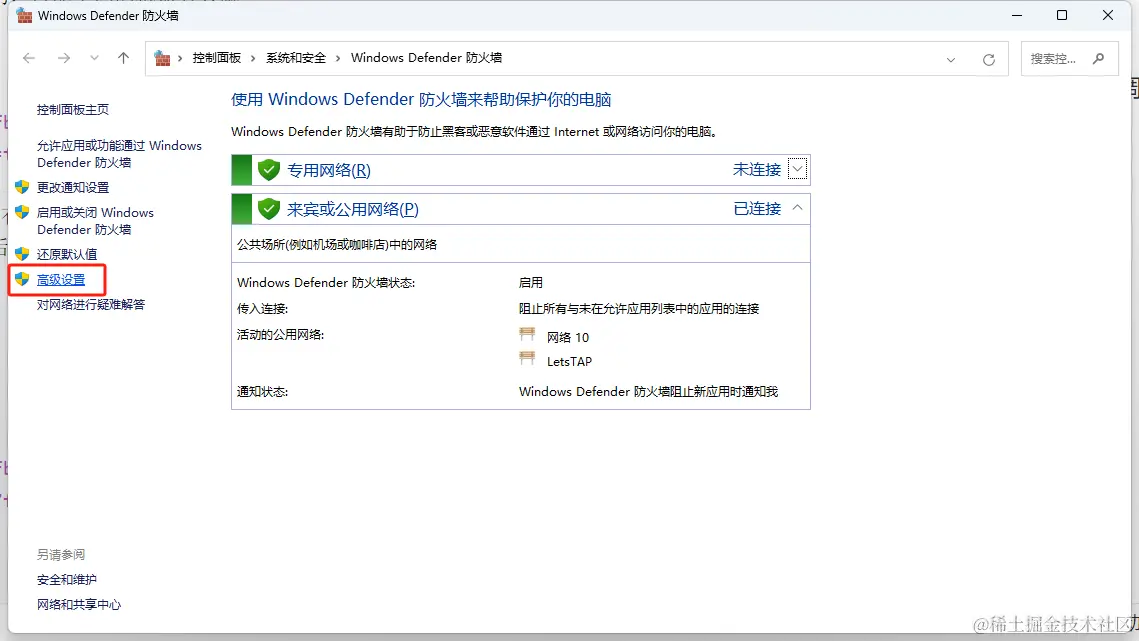The height and width of the screenshot is (641, 1139).
Task: Open address bar history dropdown
Action: [951, 60]
